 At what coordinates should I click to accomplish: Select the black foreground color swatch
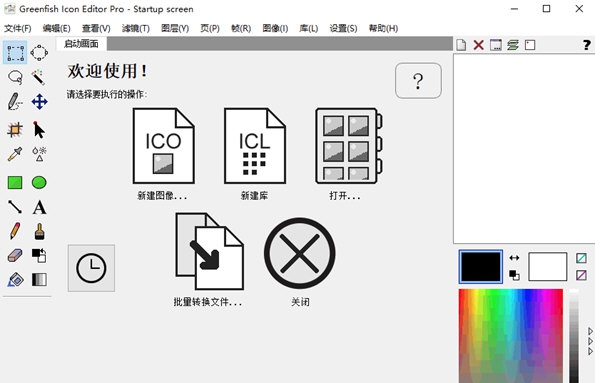481,267
